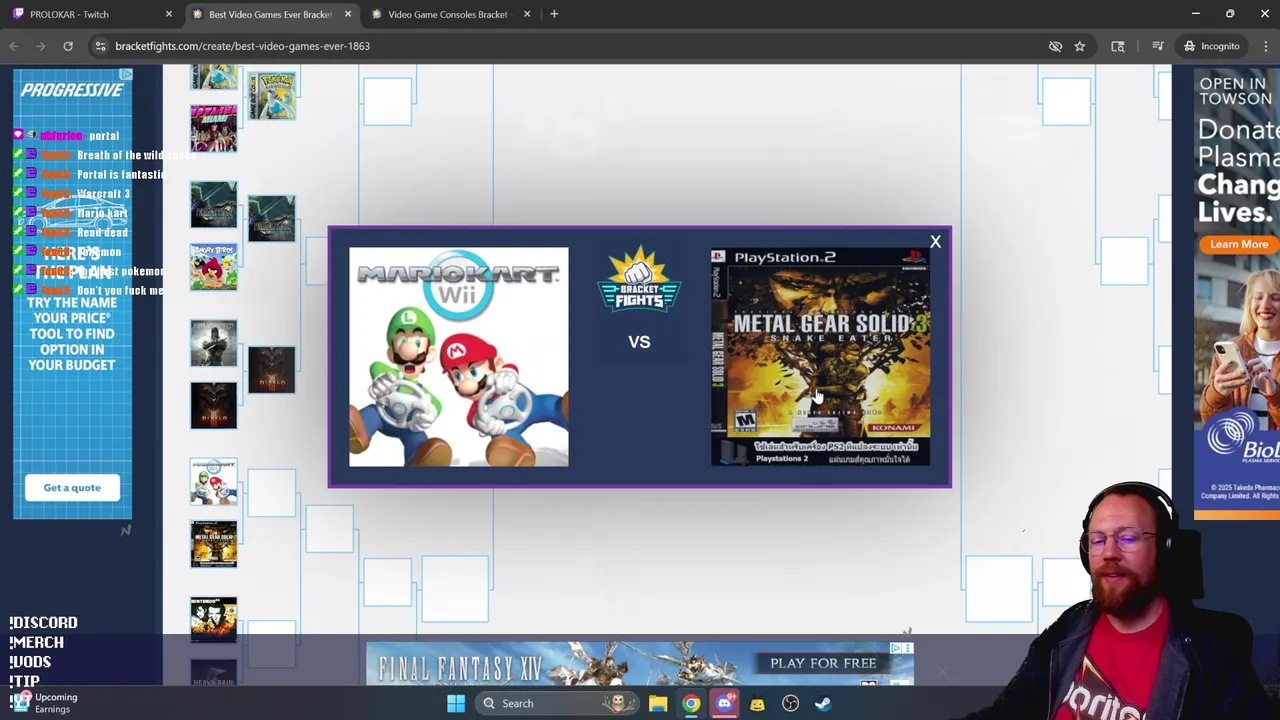Image resolution: width=1280 pixels, height=720 pixels.
Task: Click the Pokemon game thumbnail in the bracket
Action: [271, 96]
